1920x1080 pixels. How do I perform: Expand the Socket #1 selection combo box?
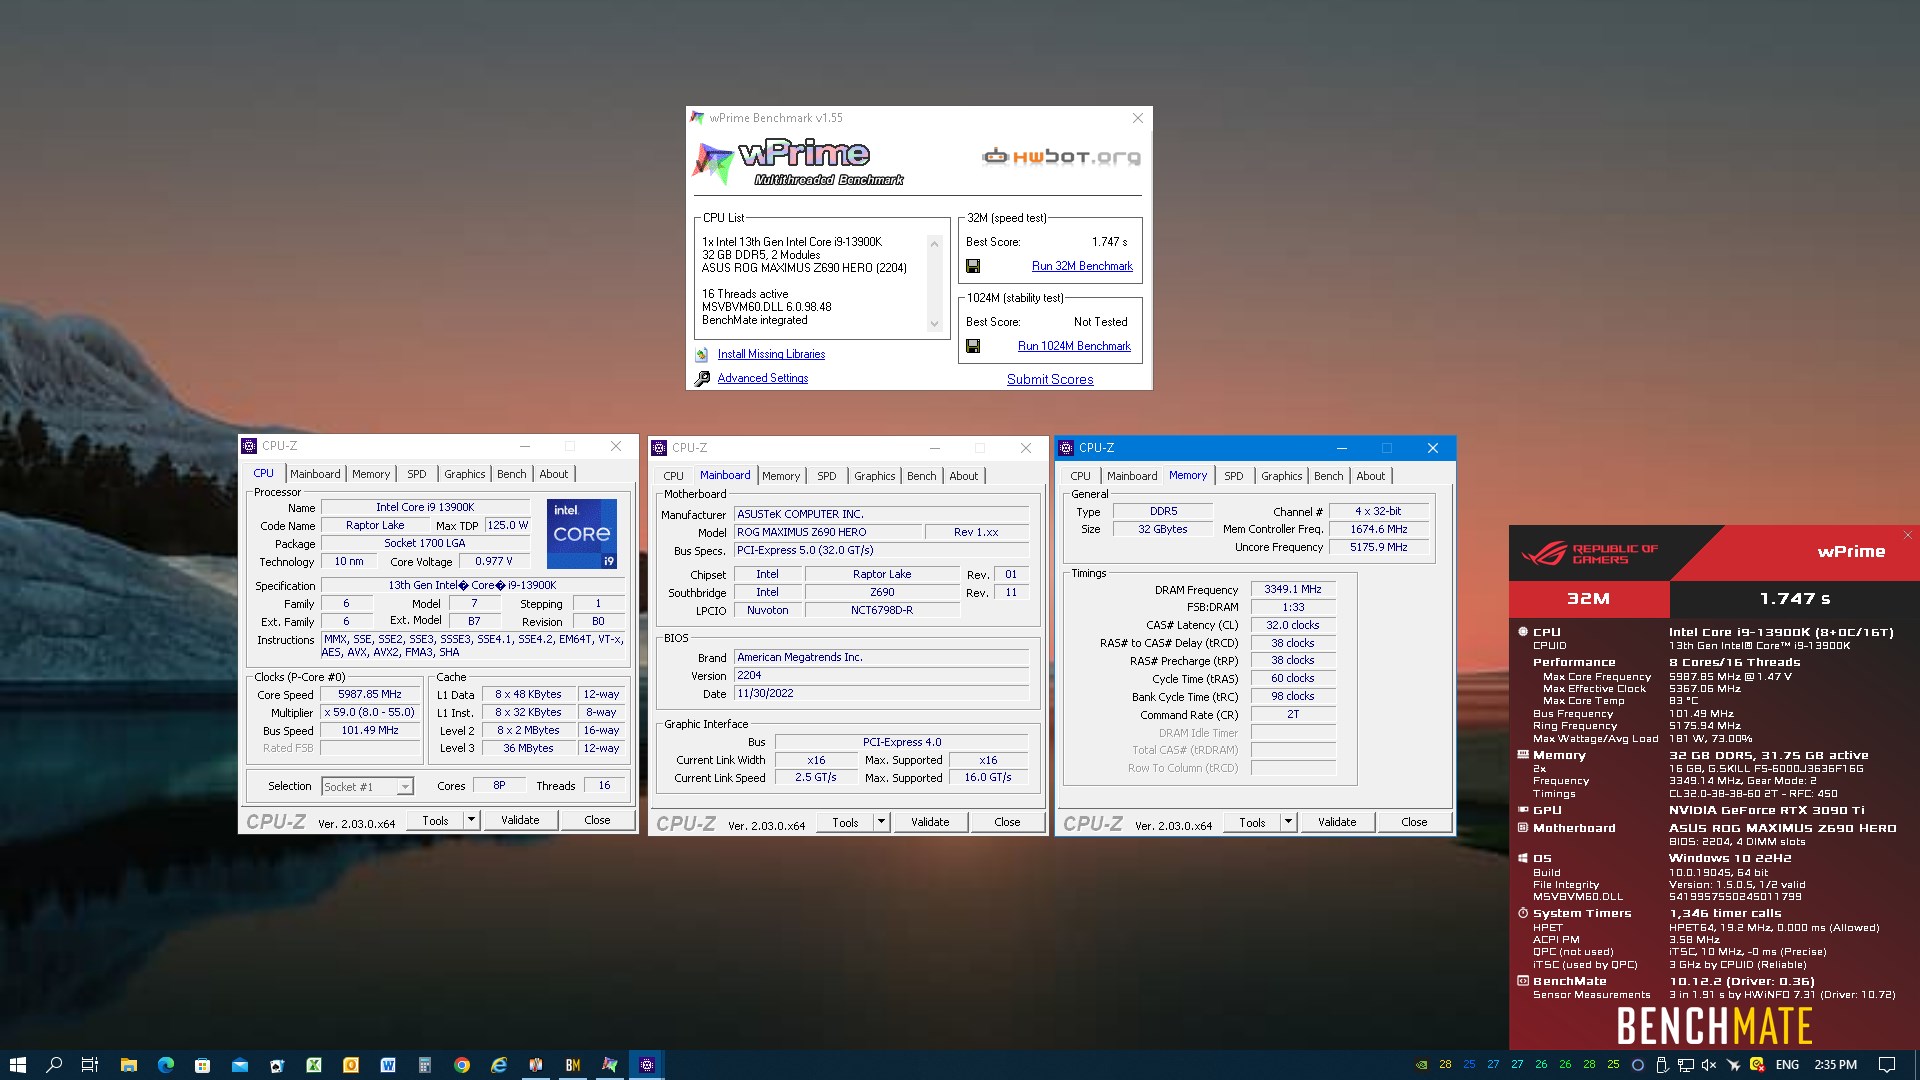click(x=367, y=787)
